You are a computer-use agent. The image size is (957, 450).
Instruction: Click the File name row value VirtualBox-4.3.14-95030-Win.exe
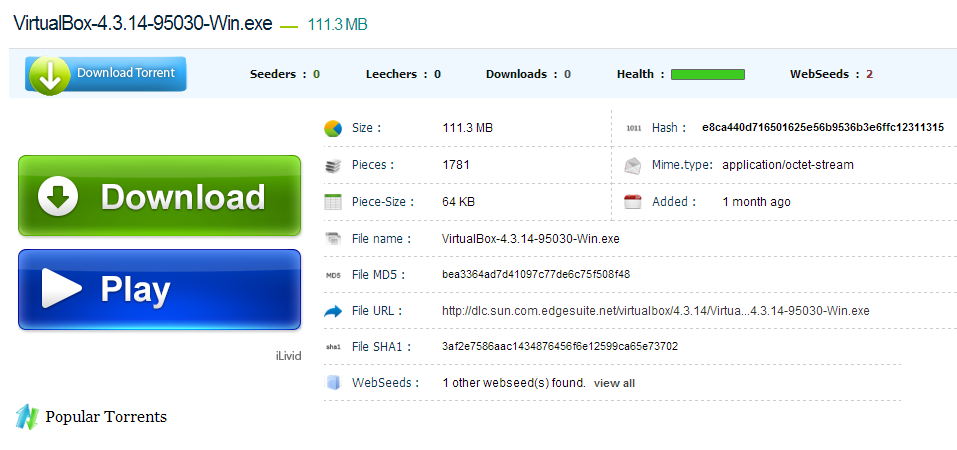pyautogui.click(x=531, y=239)
